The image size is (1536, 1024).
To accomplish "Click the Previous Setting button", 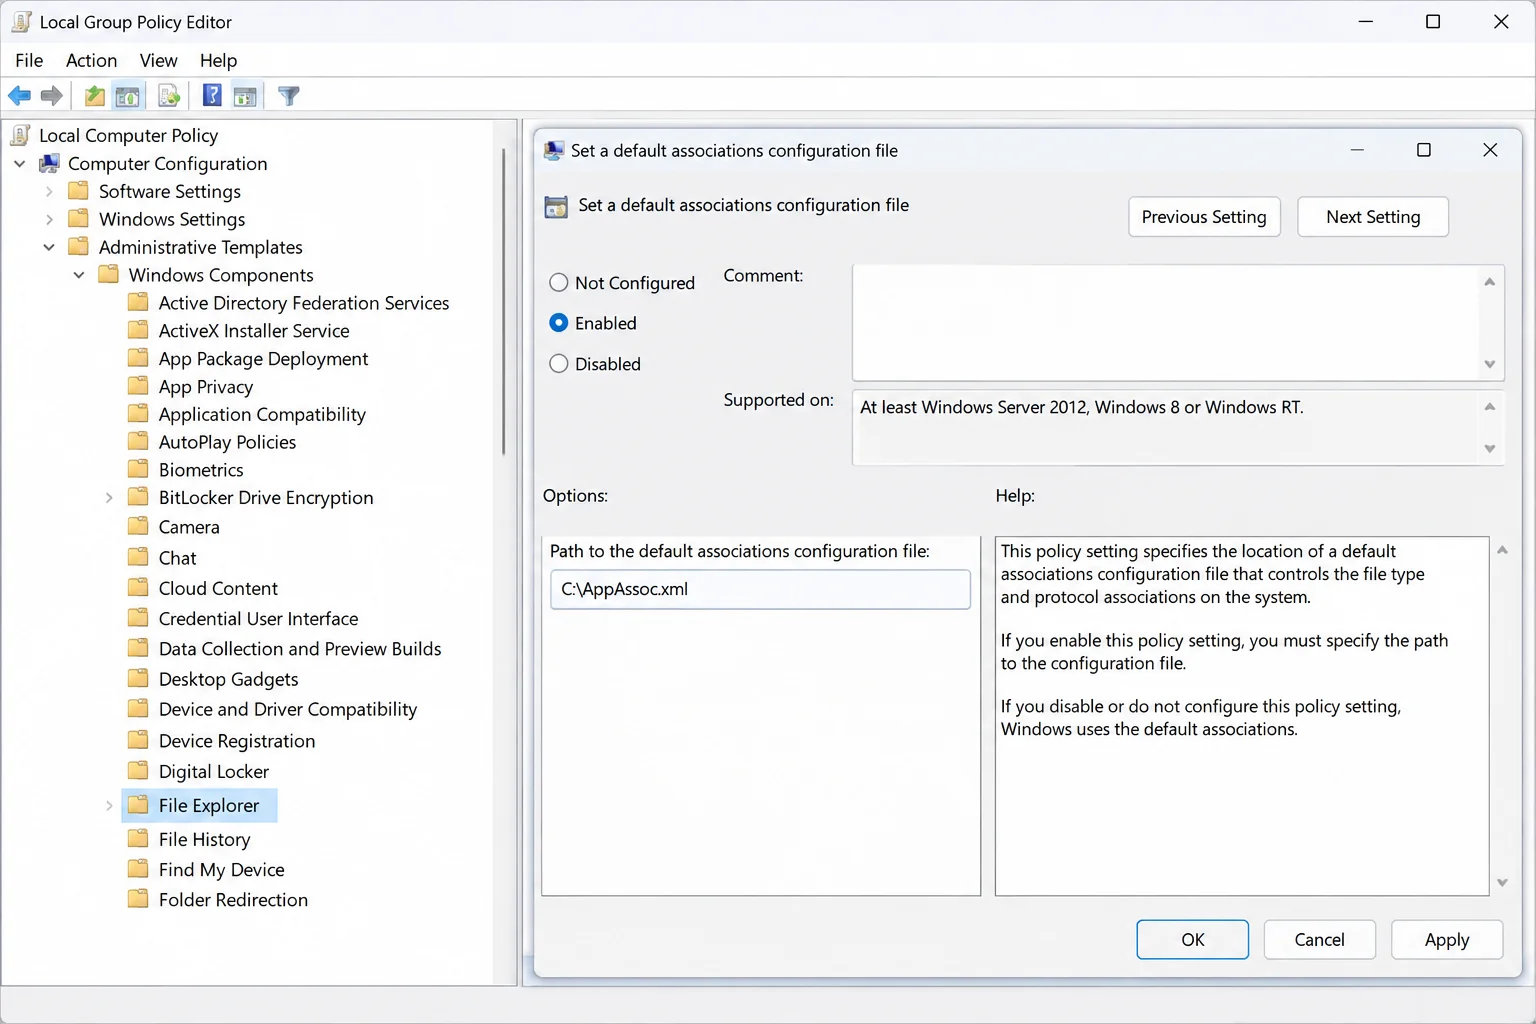I will tap(1204, 217).
